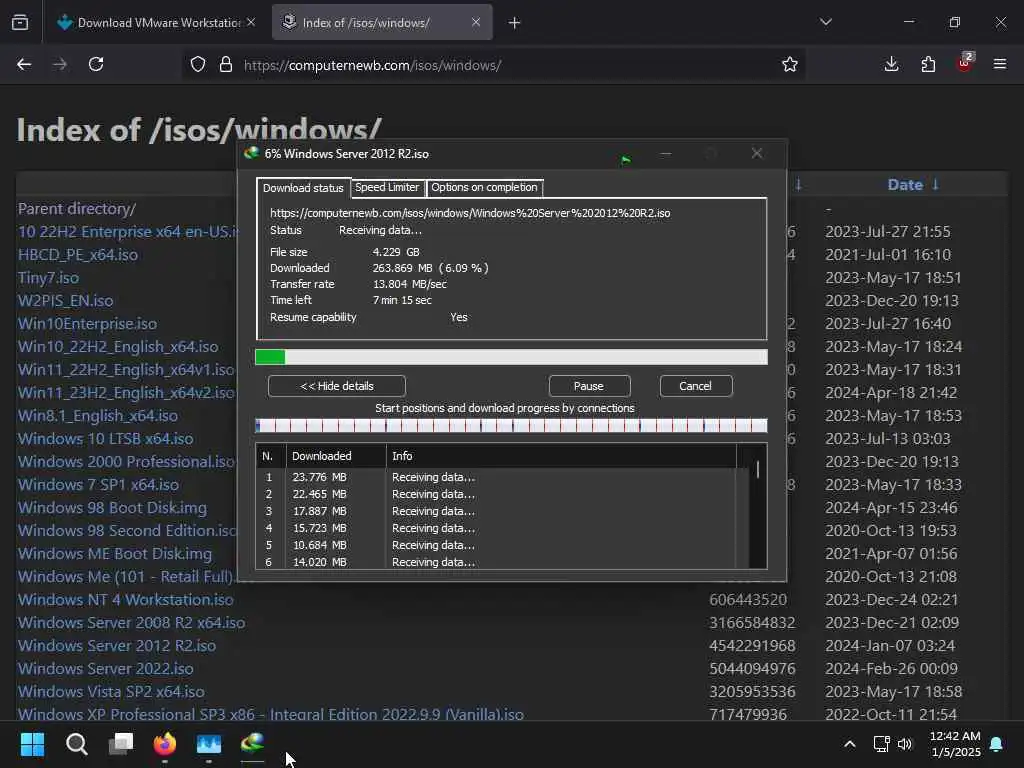The image size is (1024, 768).
Task: Open a new browser tab
Action: [x=515, y=23]
